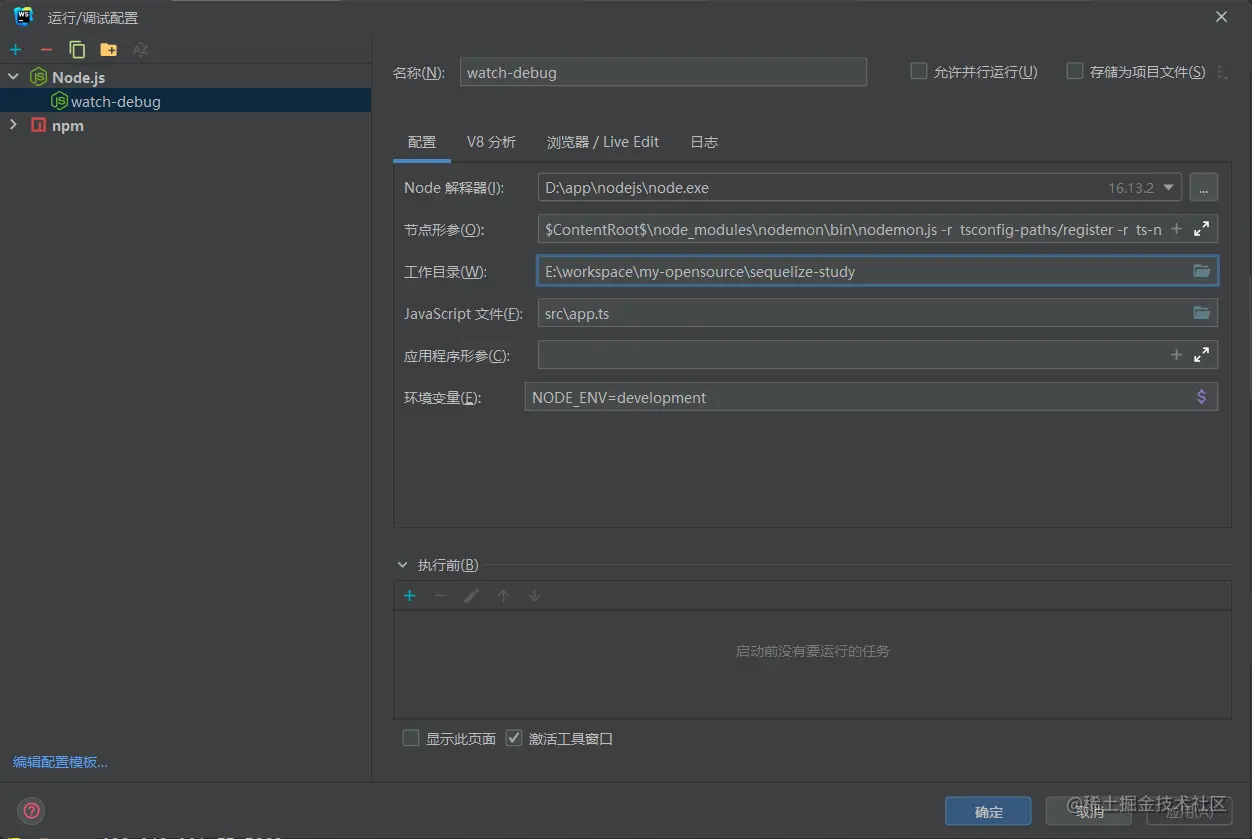
Task: Insert macro into application parameters
Action: point(1177,355)
